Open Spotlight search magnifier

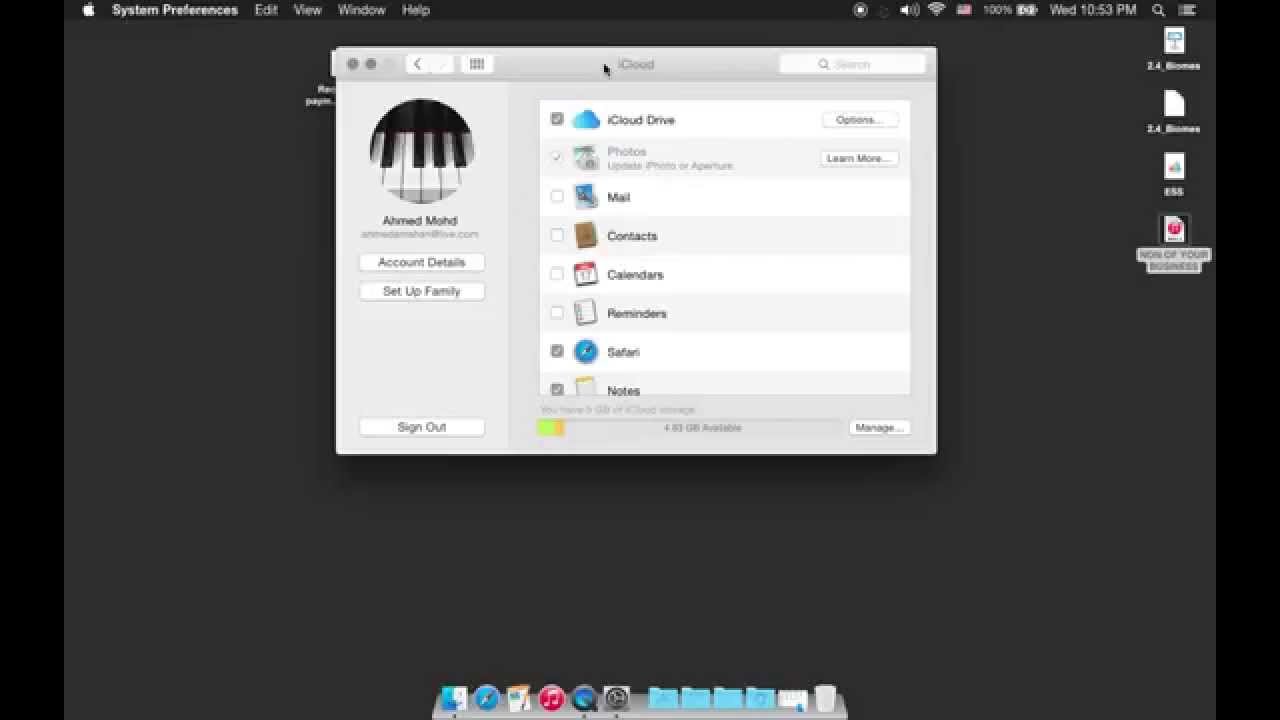(1158, 10)
